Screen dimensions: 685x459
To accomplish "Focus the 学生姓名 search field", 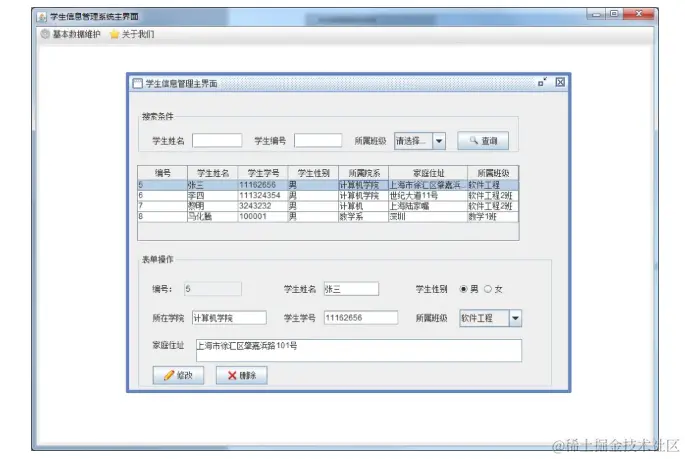I will (x=217, y=140).
